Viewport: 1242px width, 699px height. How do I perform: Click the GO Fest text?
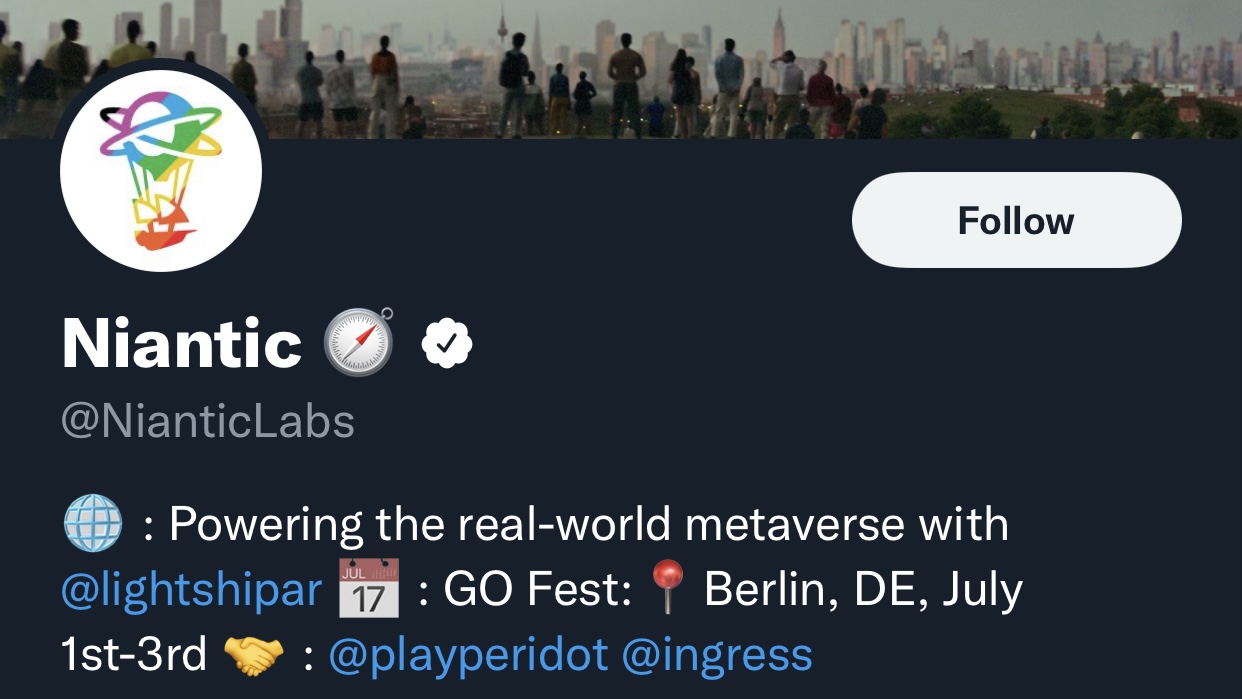[x=538, y=590]
